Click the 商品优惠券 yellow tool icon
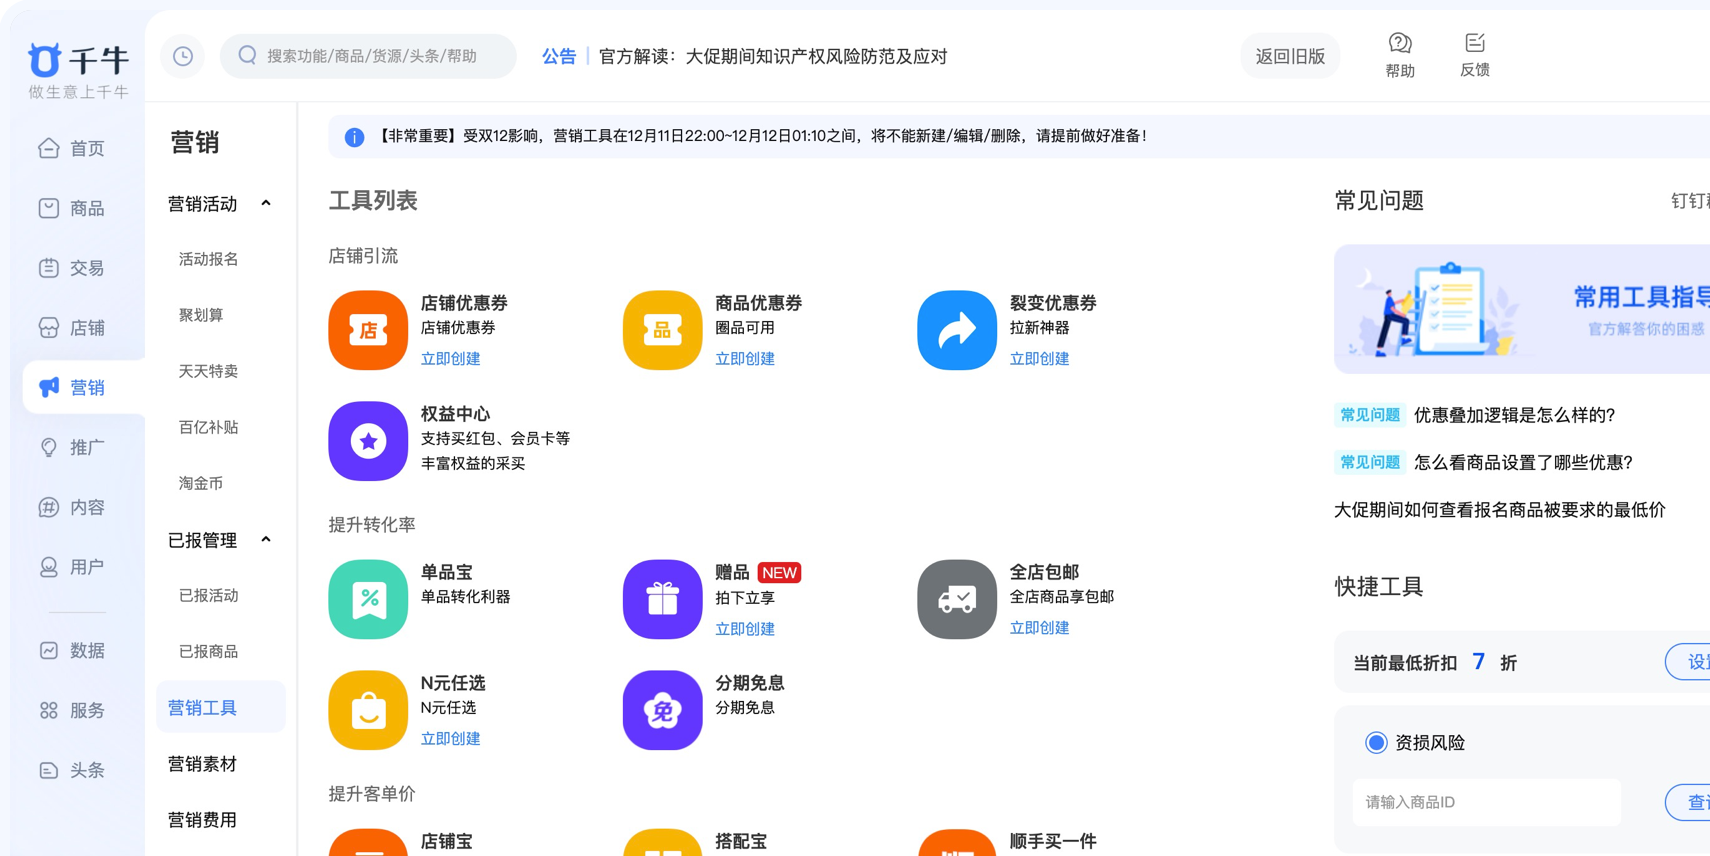The width and height of the screenshot is (1710, 856). (662, 330)
